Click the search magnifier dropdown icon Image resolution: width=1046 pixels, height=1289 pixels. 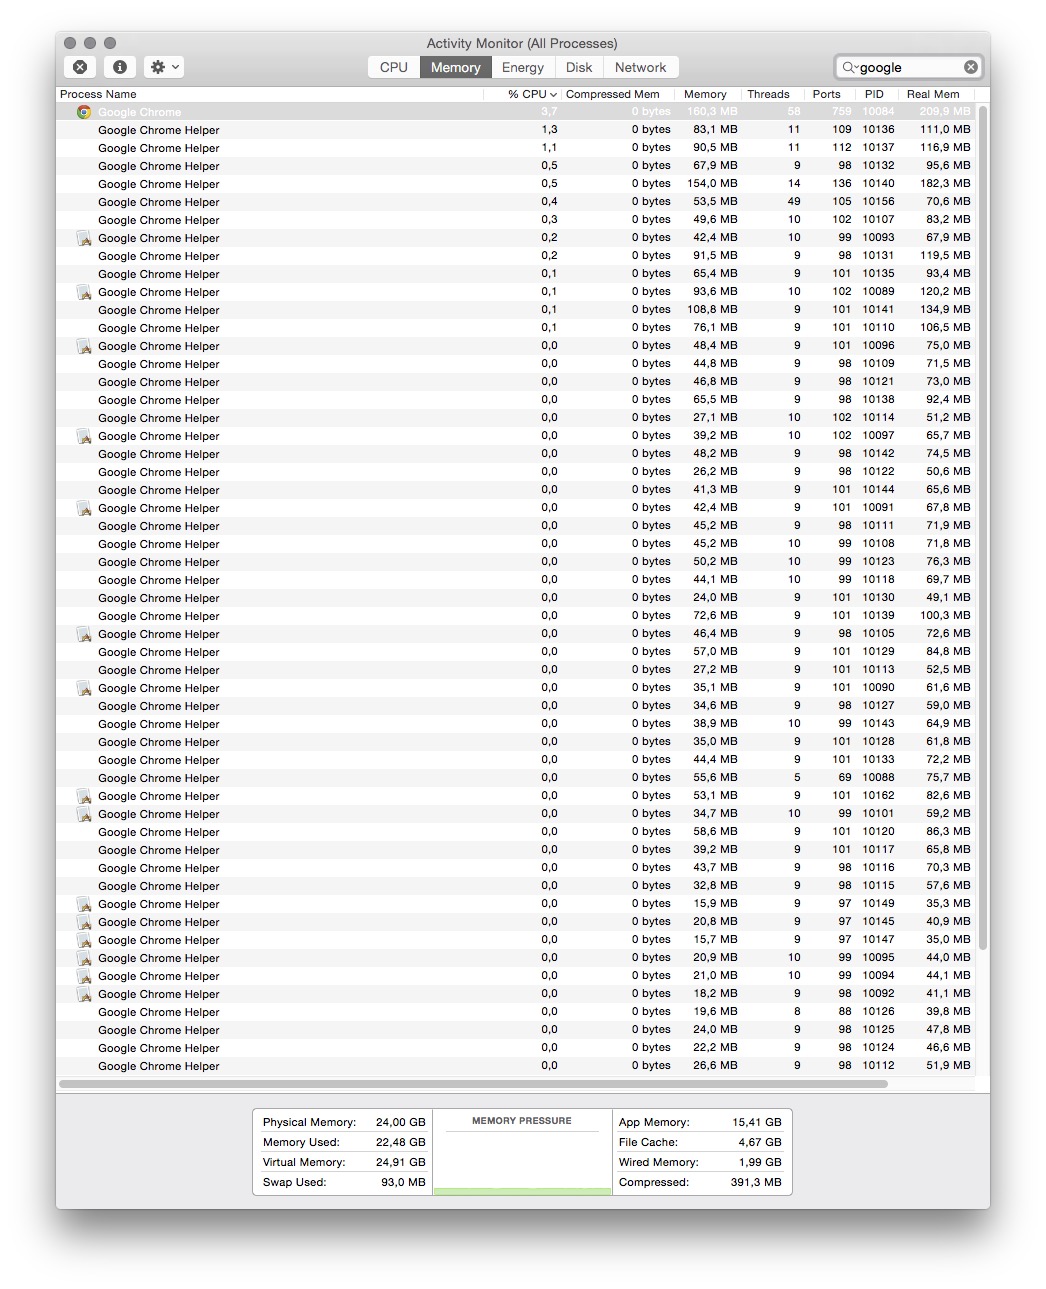coord(850,67)
